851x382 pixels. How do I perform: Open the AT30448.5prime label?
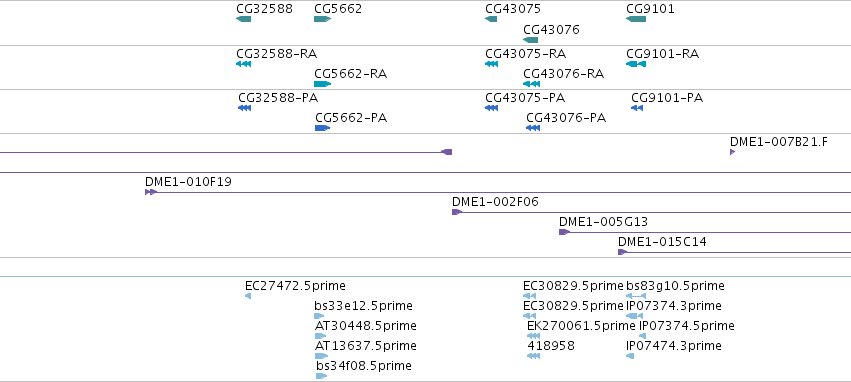366,326
